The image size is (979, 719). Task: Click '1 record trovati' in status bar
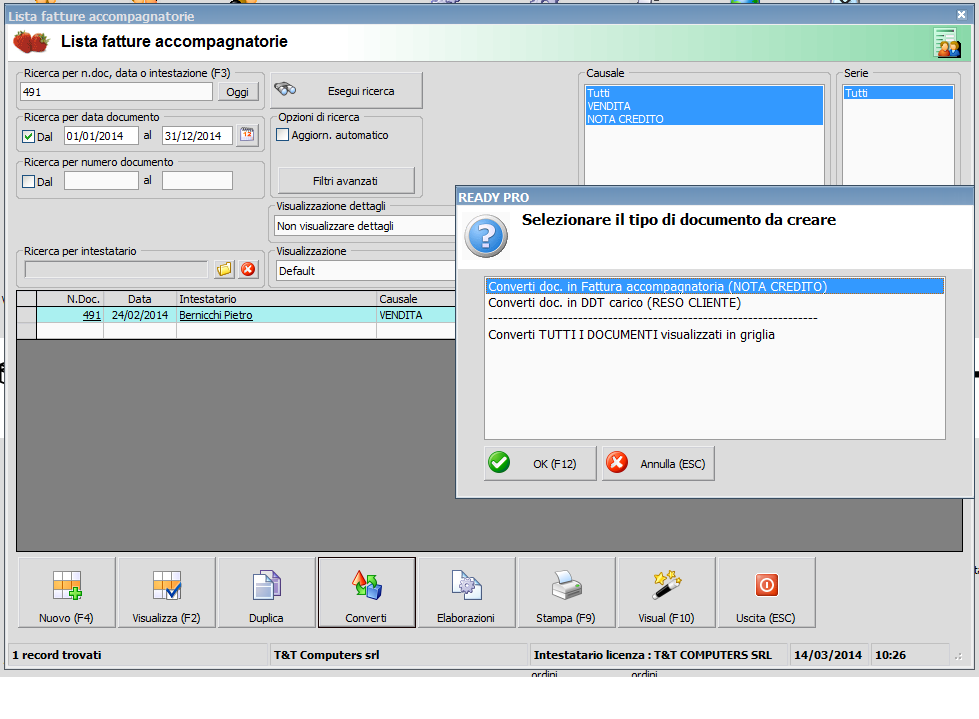point(57,655)
